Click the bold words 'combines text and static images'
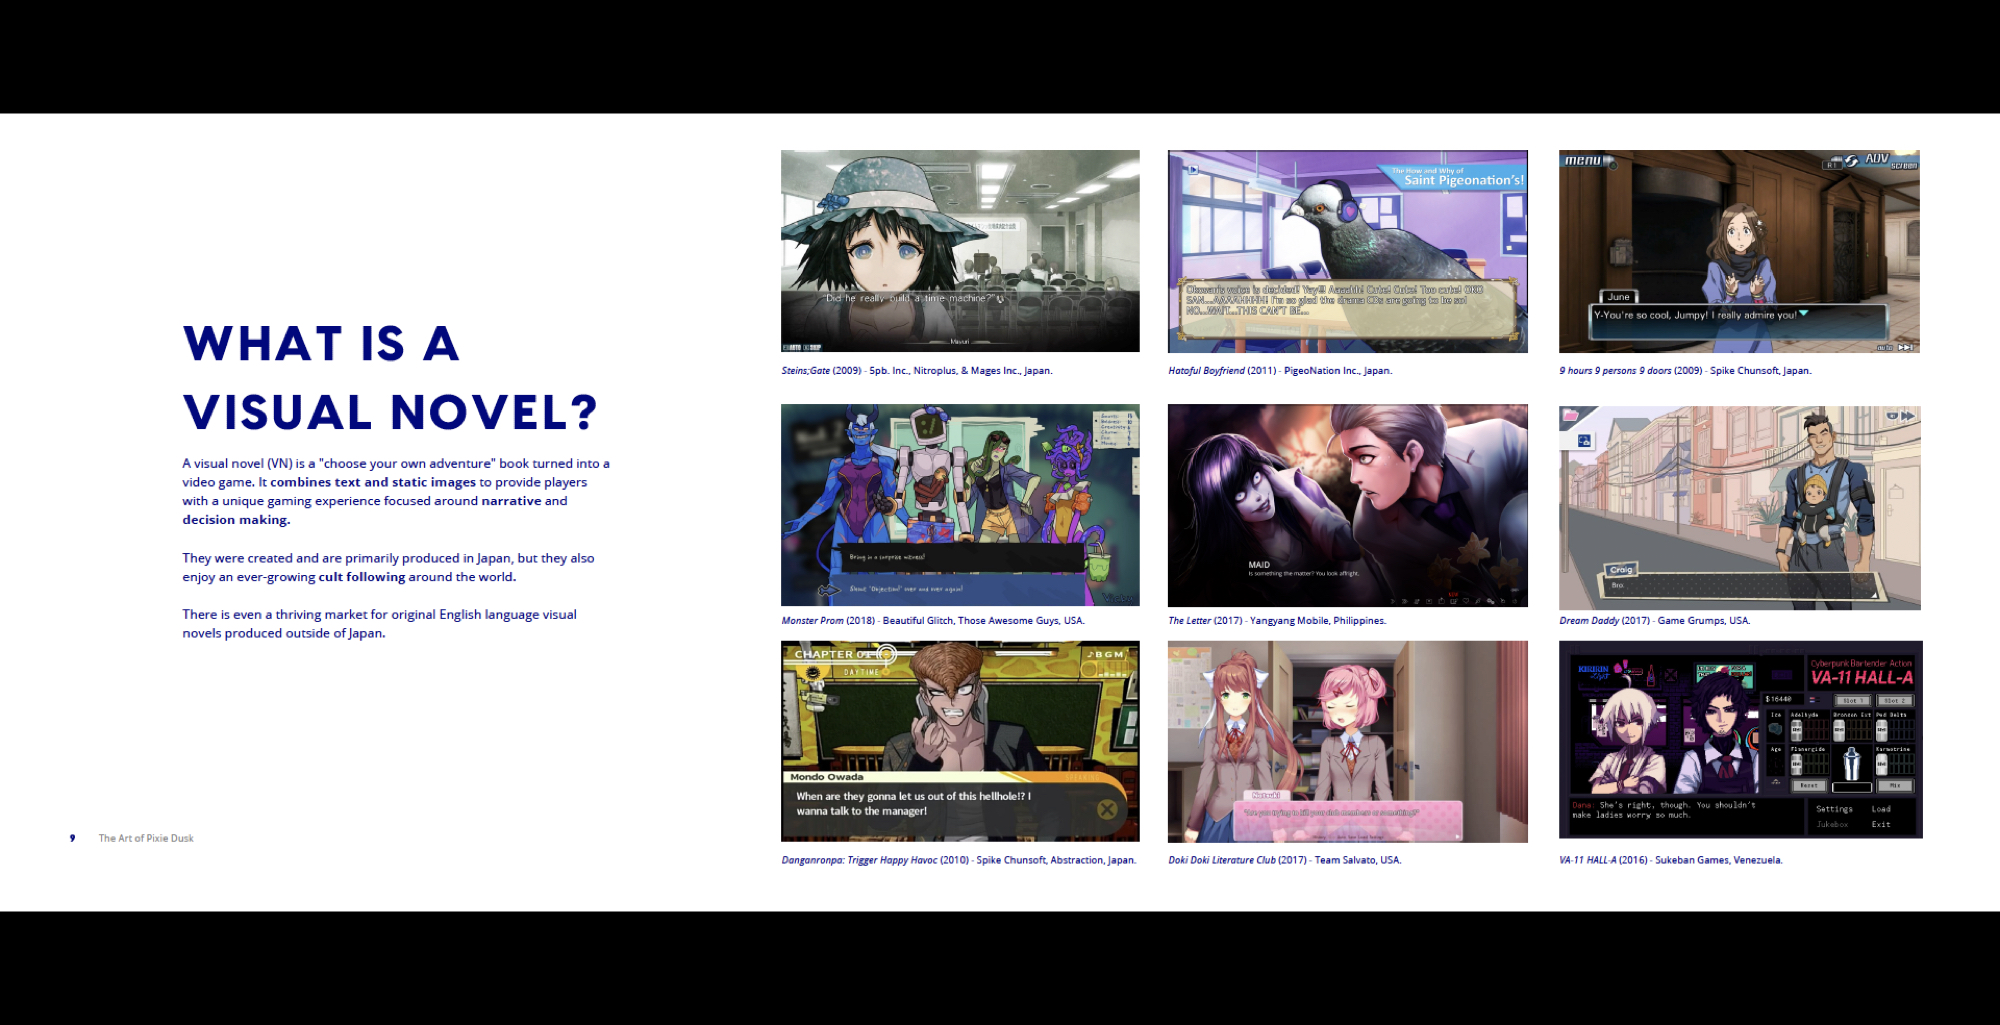Screen dimensions: 2000x1025 pyautogui.click(x=373, y=482)
